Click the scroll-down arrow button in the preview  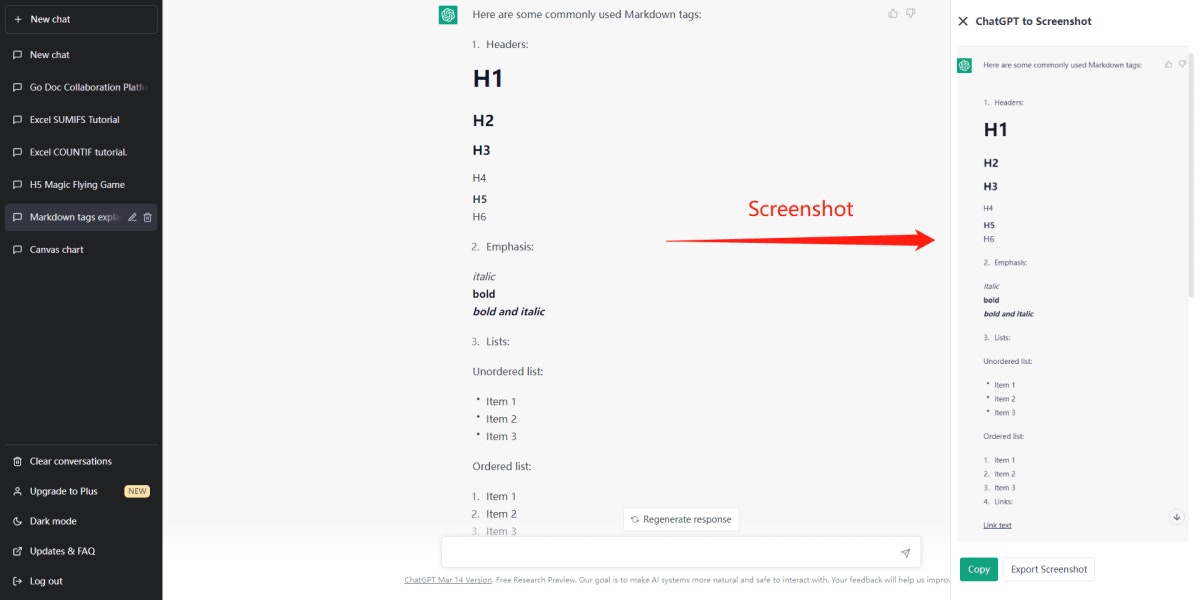coord(1176,517)
